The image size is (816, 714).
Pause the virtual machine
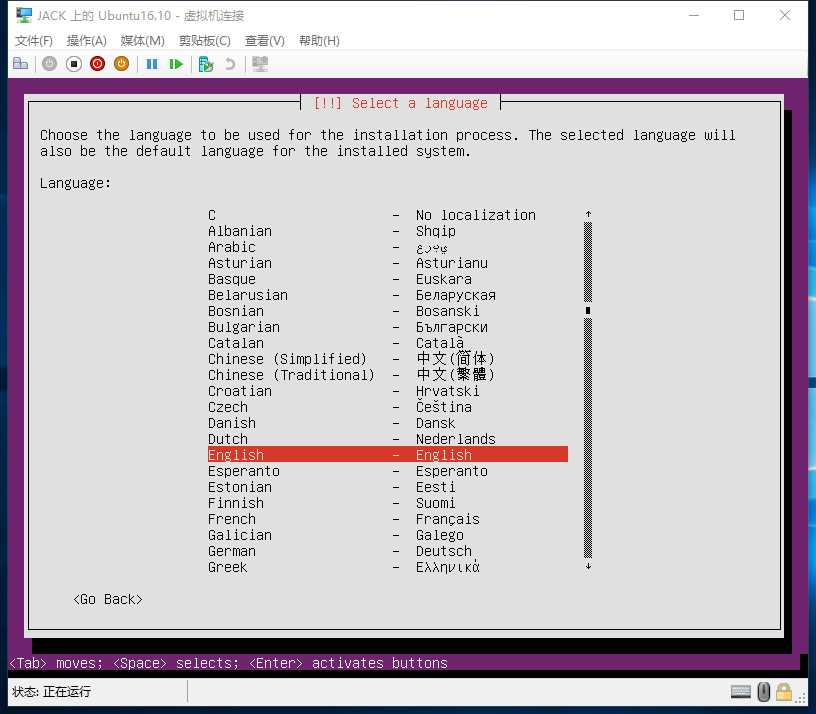(x=151, y=64)
